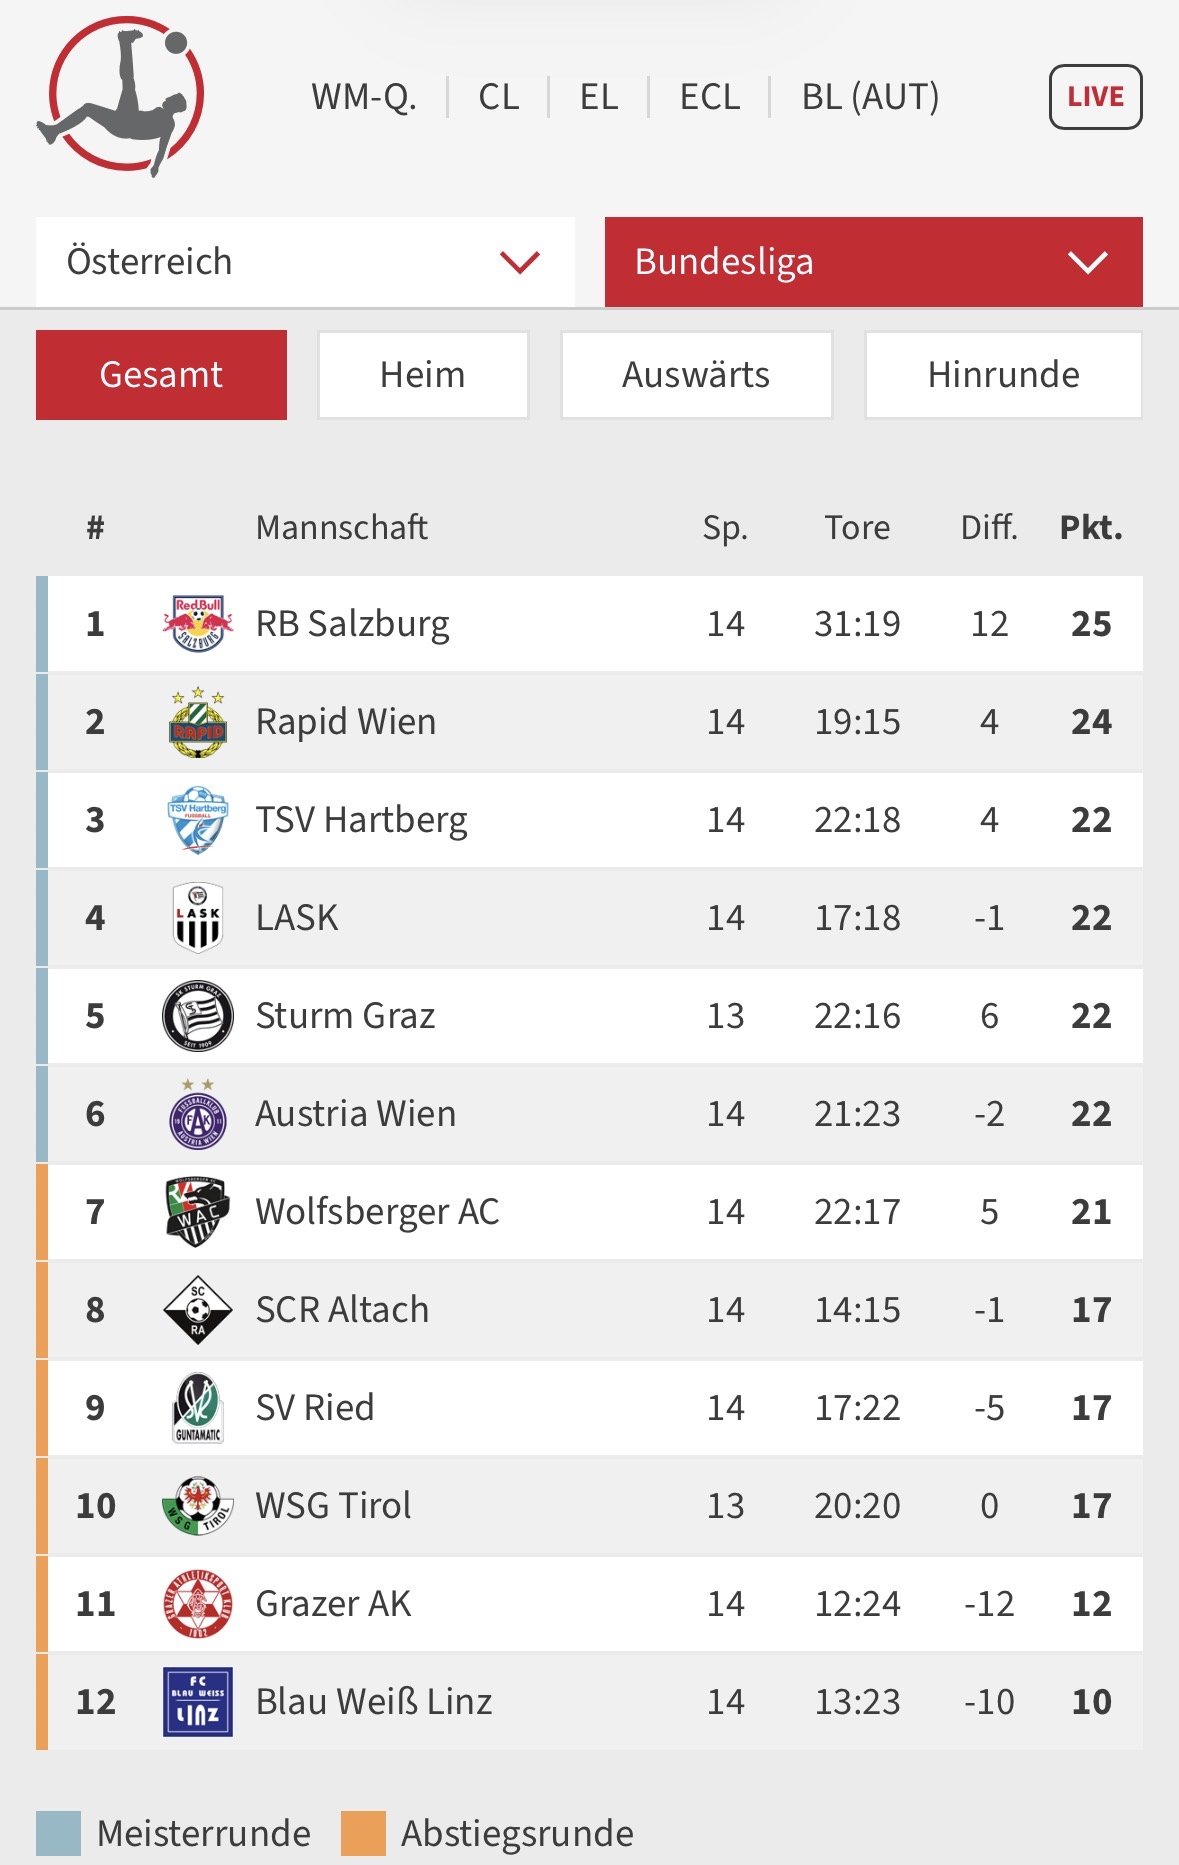1179x1865 pixels.
Task: Click the blue Meisterrunde legend swatch
Action: tap(58, 1833)
